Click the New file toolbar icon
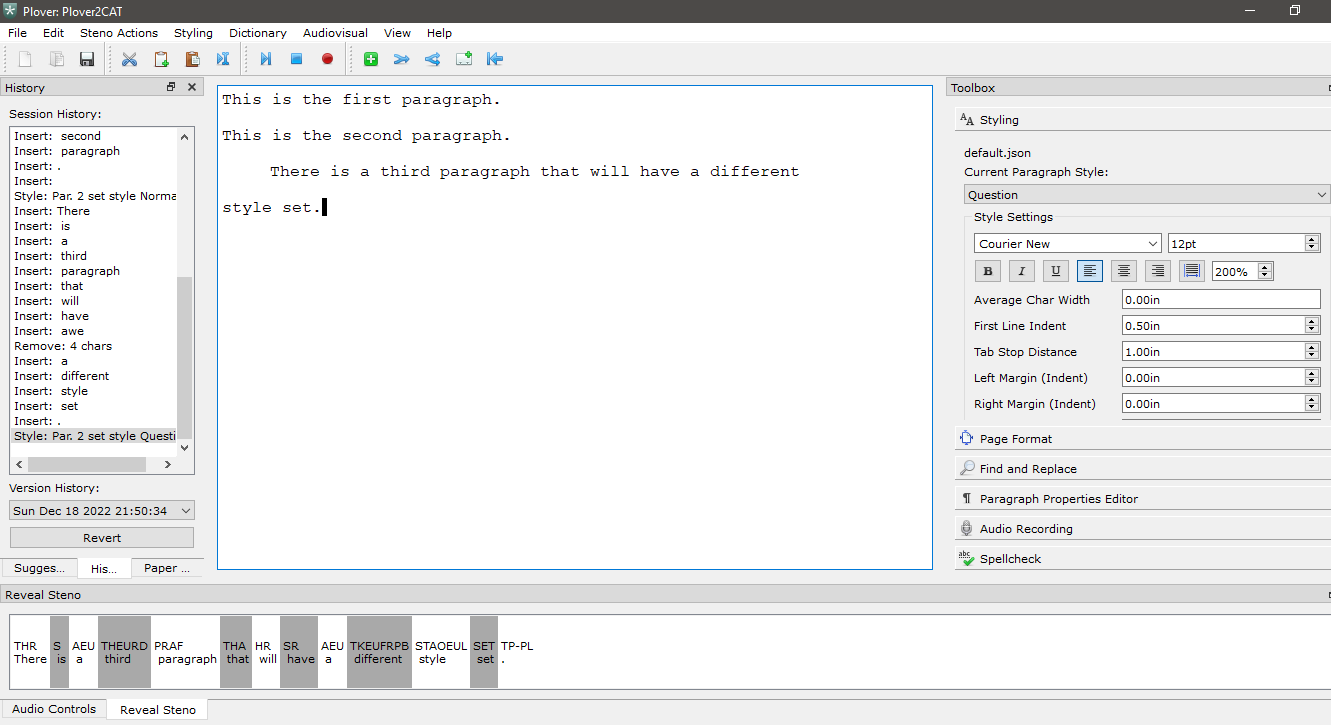The height and width of the screenshot is (725, 1331). pos(25,59)
